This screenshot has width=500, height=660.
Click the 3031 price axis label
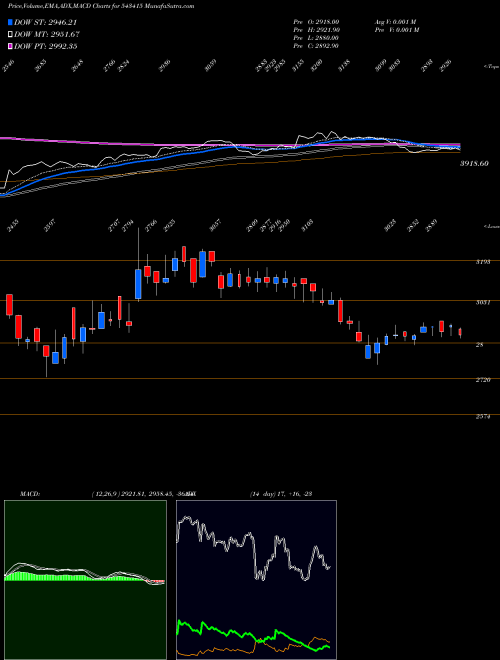tap(483, 302)
